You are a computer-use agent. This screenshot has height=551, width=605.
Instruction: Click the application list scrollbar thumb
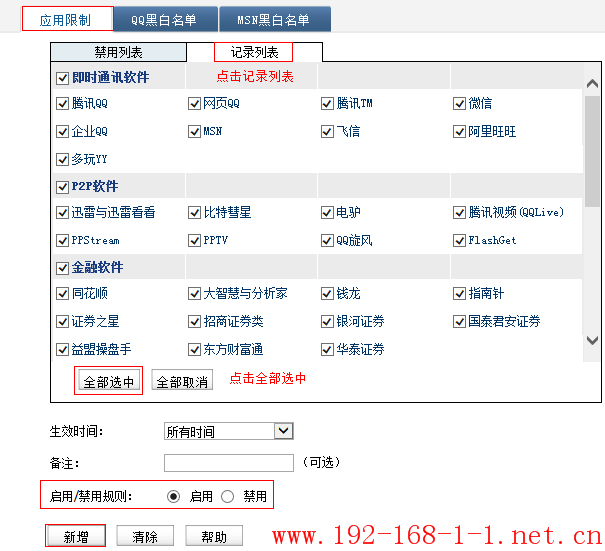(x=592, y=152)
